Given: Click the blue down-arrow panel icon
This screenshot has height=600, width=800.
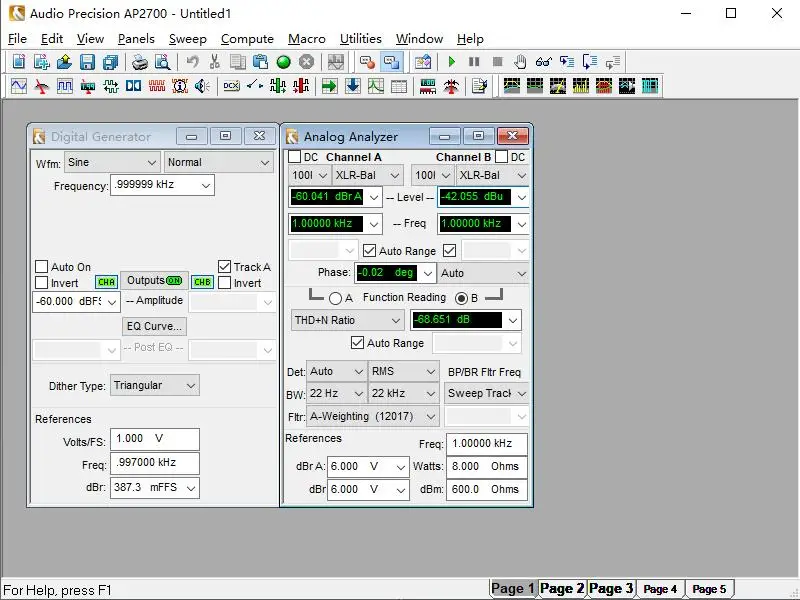Looking at the screenshot, I should 353,86.
